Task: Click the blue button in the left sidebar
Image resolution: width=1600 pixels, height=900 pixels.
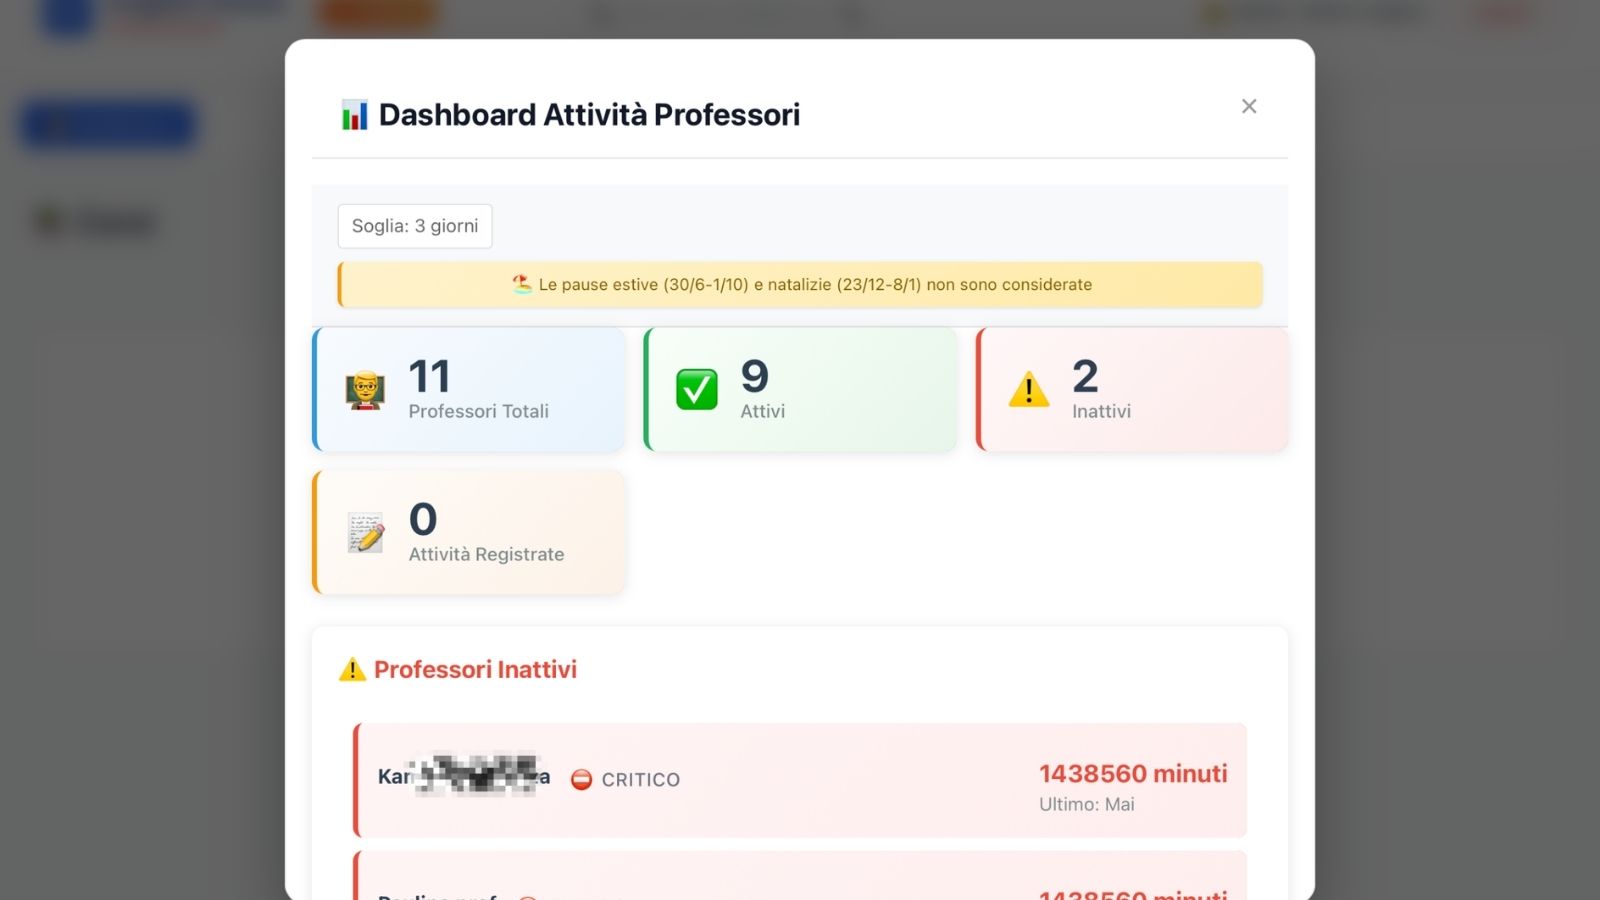Action: coord(106,123)
